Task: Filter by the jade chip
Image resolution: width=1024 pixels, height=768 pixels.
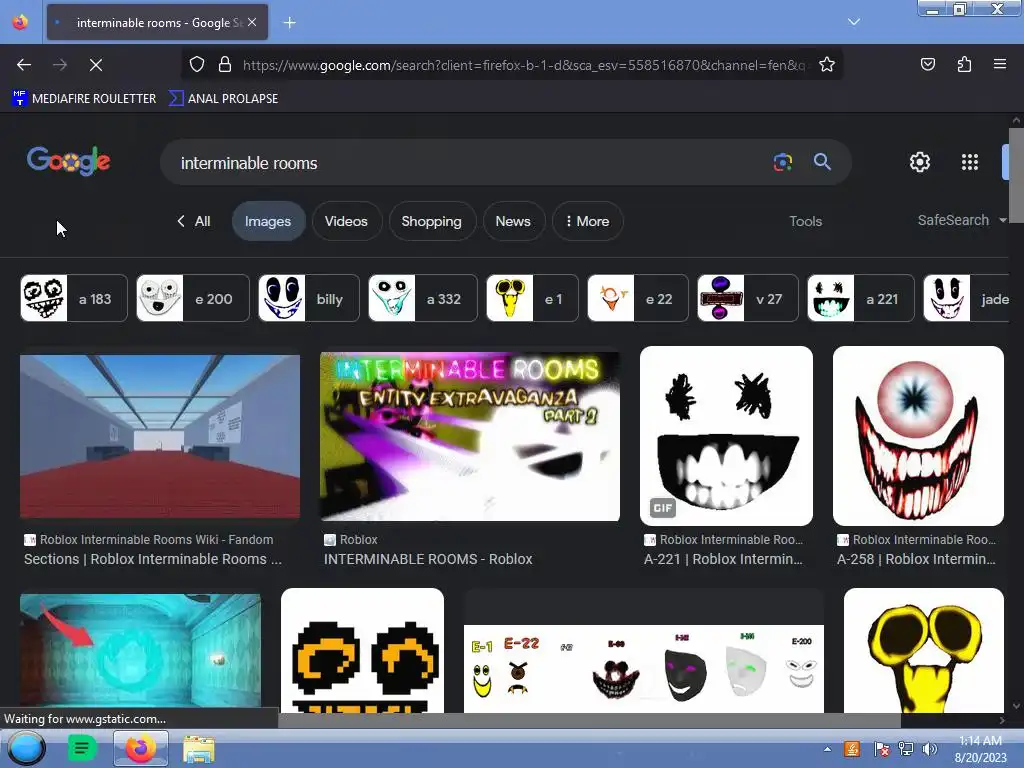Action: pos(967,298)
